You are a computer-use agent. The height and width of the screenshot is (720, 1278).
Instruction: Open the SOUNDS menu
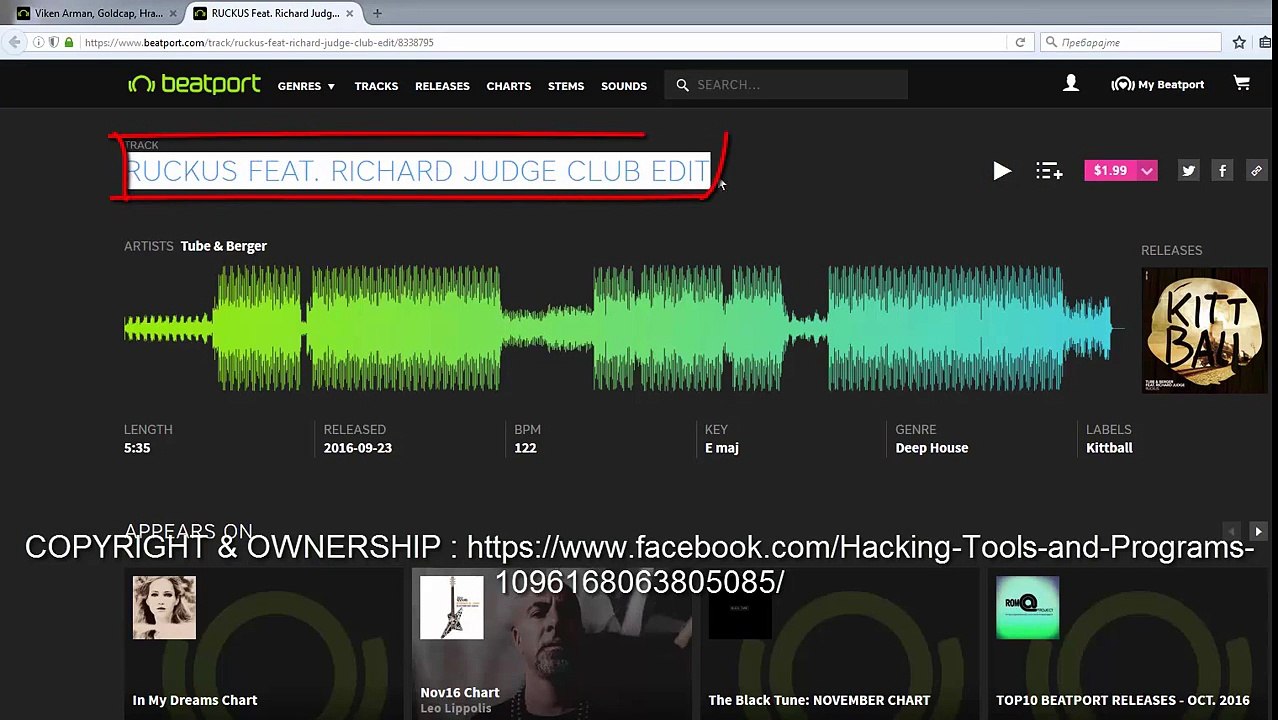pyautogui.click(x=624, y=86)
